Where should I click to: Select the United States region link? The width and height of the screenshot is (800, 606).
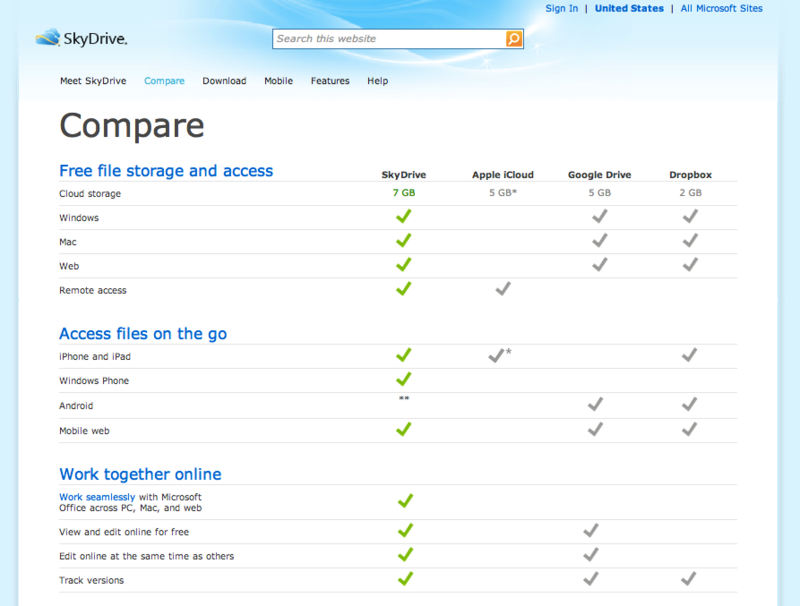(x=629, y=8)
